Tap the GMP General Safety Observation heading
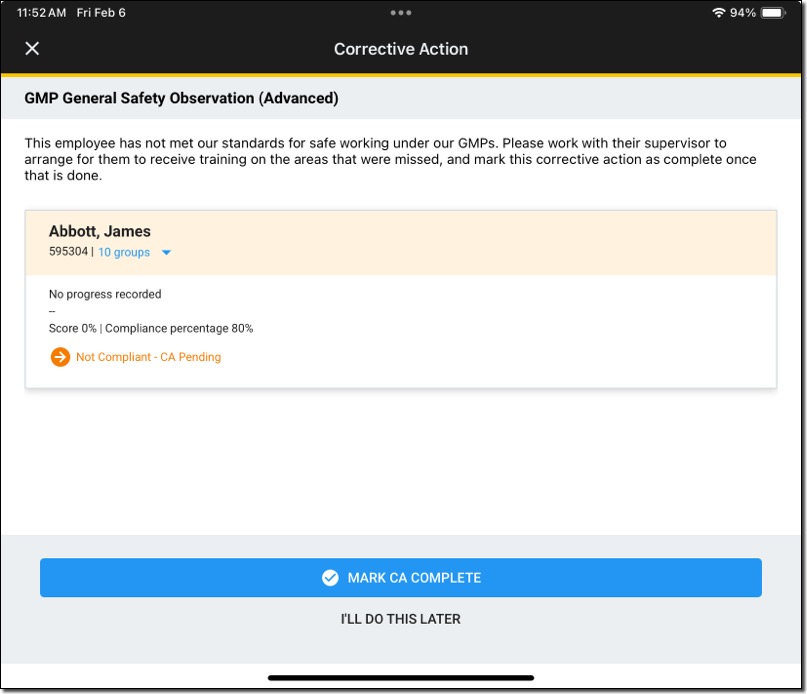Screen dimensions: 807x694 (181, 99)
